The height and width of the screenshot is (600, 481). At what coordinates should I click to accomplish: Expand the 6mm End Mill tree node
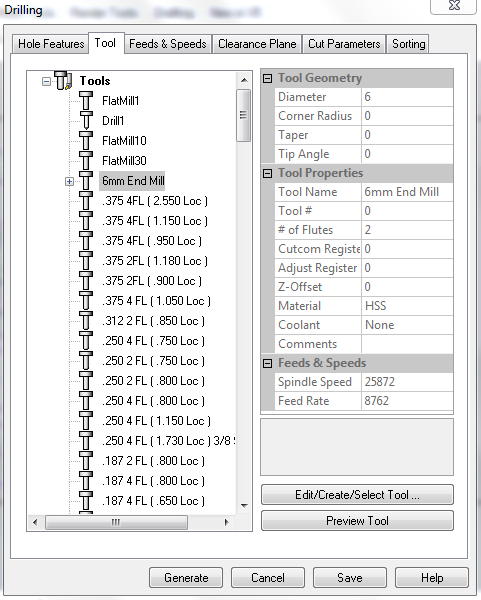[69, 181]
